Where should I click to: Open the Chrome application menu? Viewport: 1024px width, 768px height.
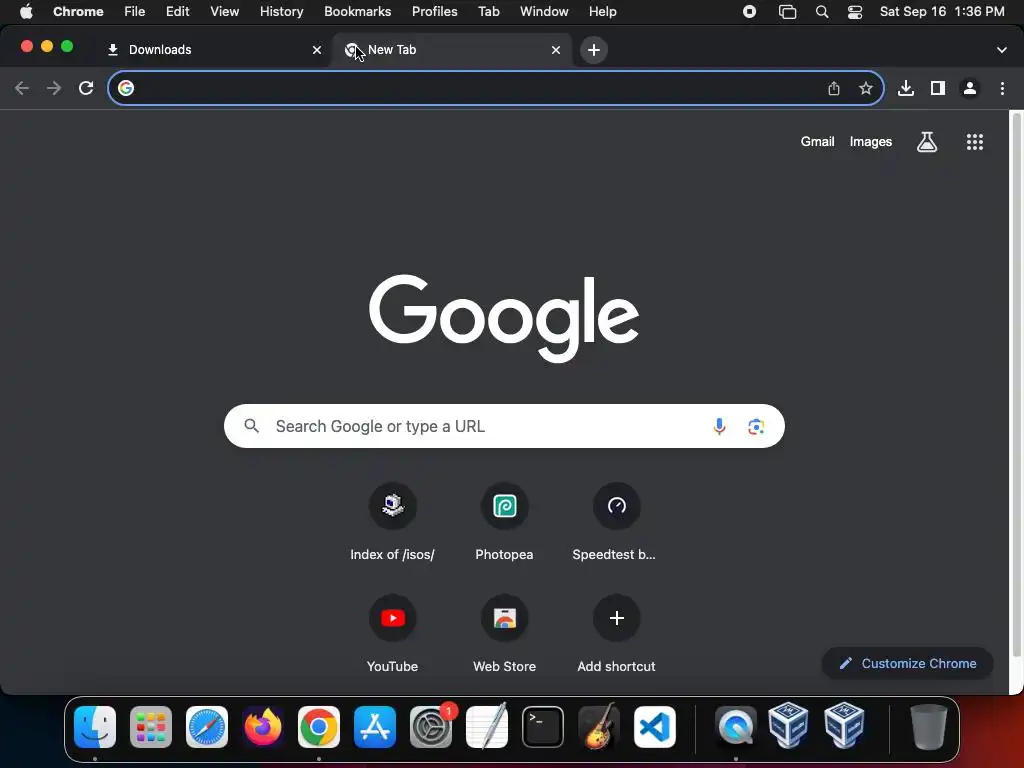pos(78,12)
